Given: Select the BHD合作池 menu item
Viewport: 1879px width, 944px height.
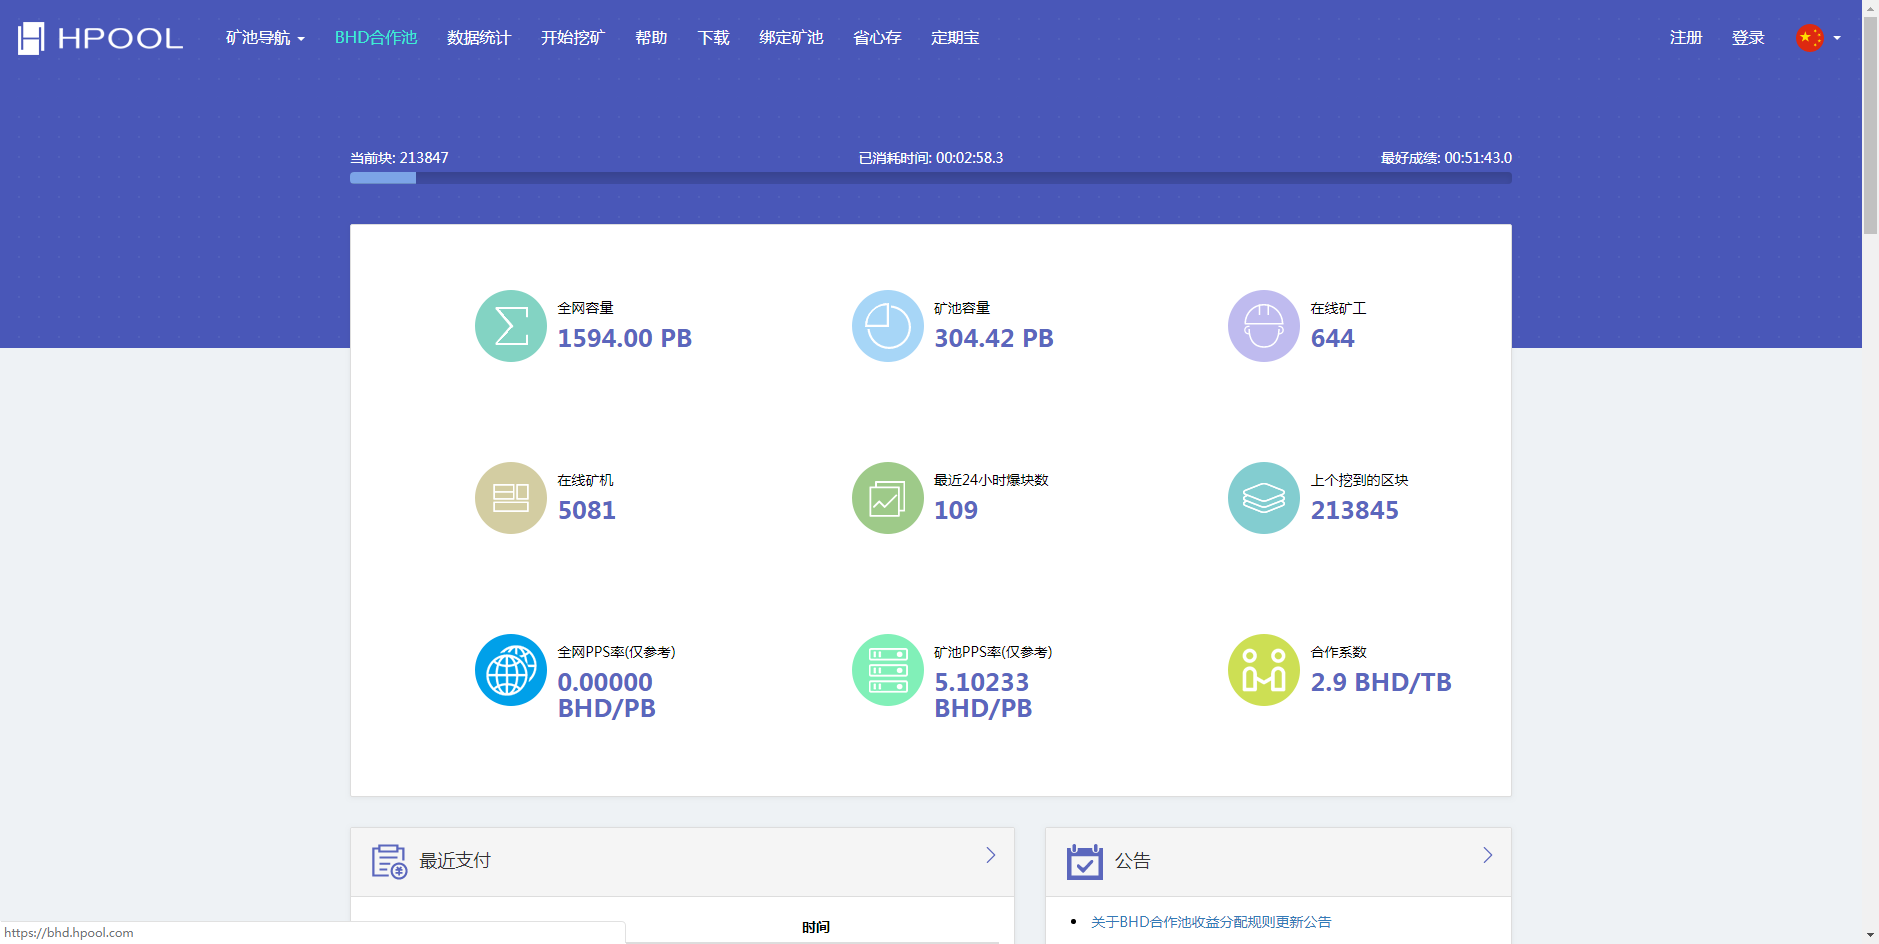Looking at the screenshot, I should (x=376, y=38).
